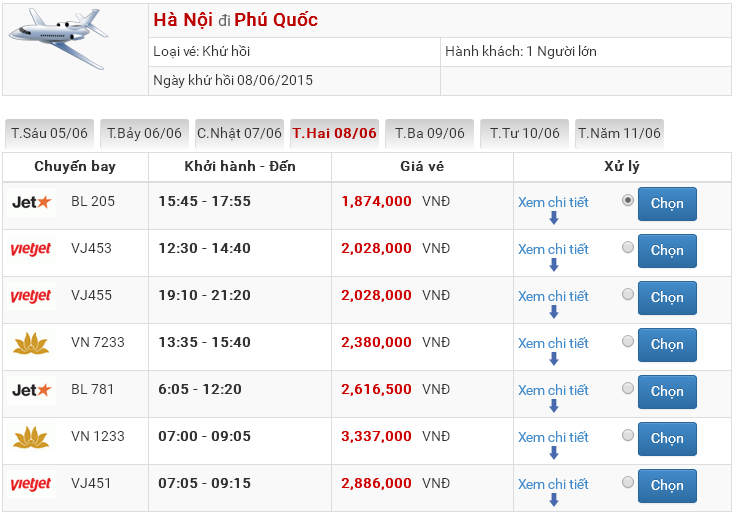The width and height of the screenshot is (736, 515).
Task: Choose flight VN 7233 with its Chọn button
Action: click(x=667, y=345)
